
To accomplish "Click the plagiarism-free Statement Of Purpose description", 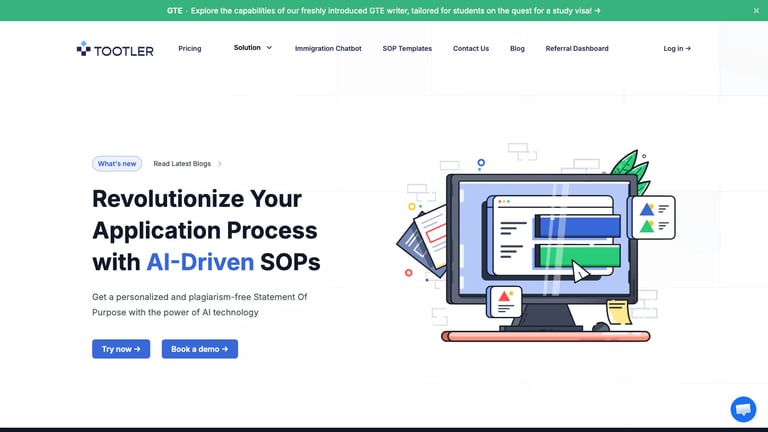I will coord(200,304).
